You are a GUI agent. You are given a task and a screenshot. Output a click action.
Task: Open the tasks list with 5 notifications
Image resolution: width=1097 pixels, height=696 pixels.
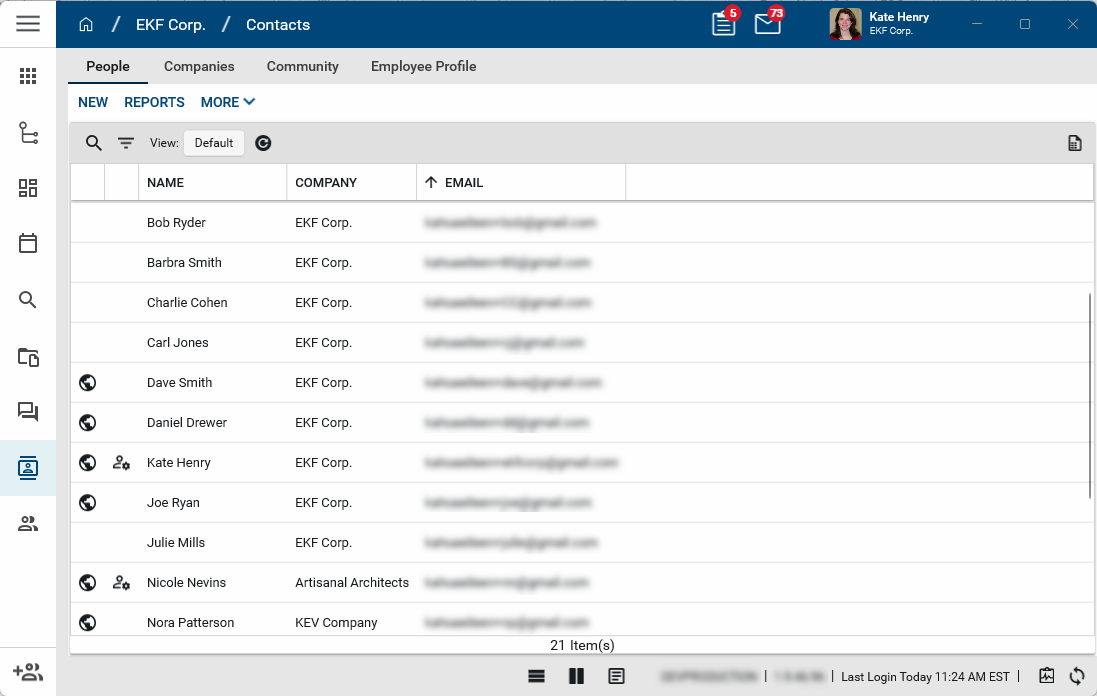tap(723, 24)
